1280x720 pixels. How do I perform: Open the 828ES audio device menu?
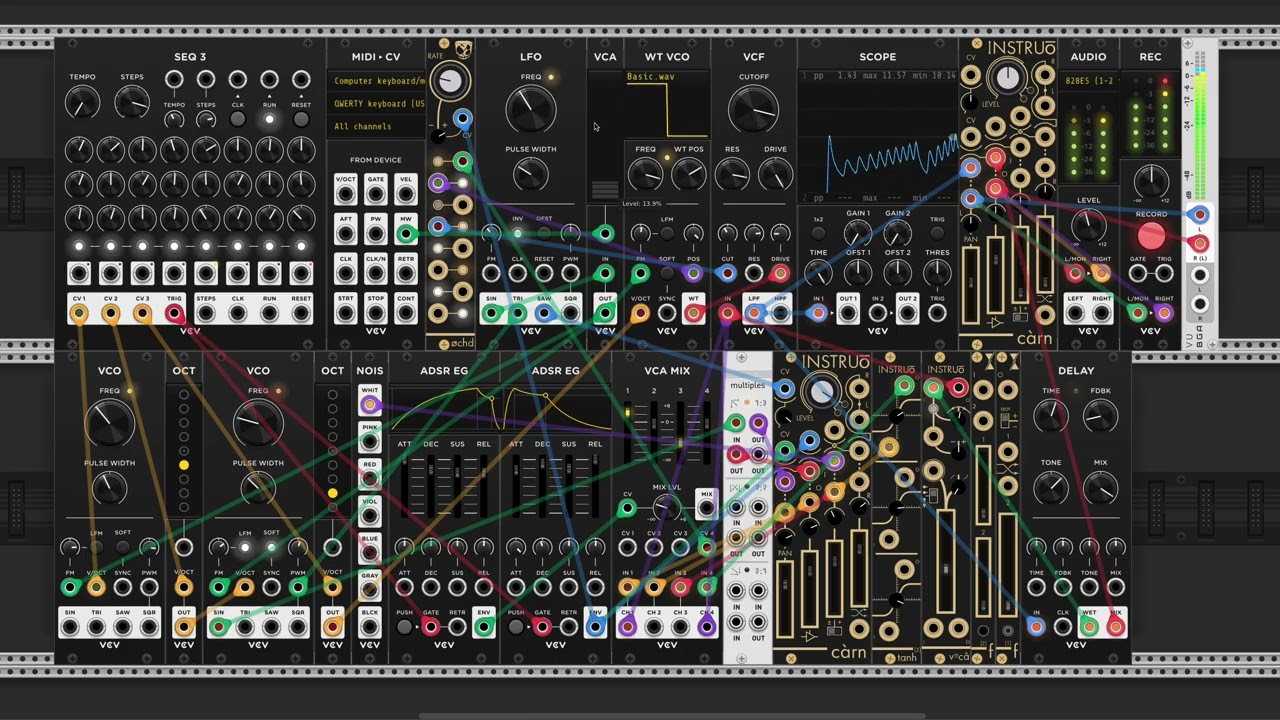click(x=1088, y=81)
